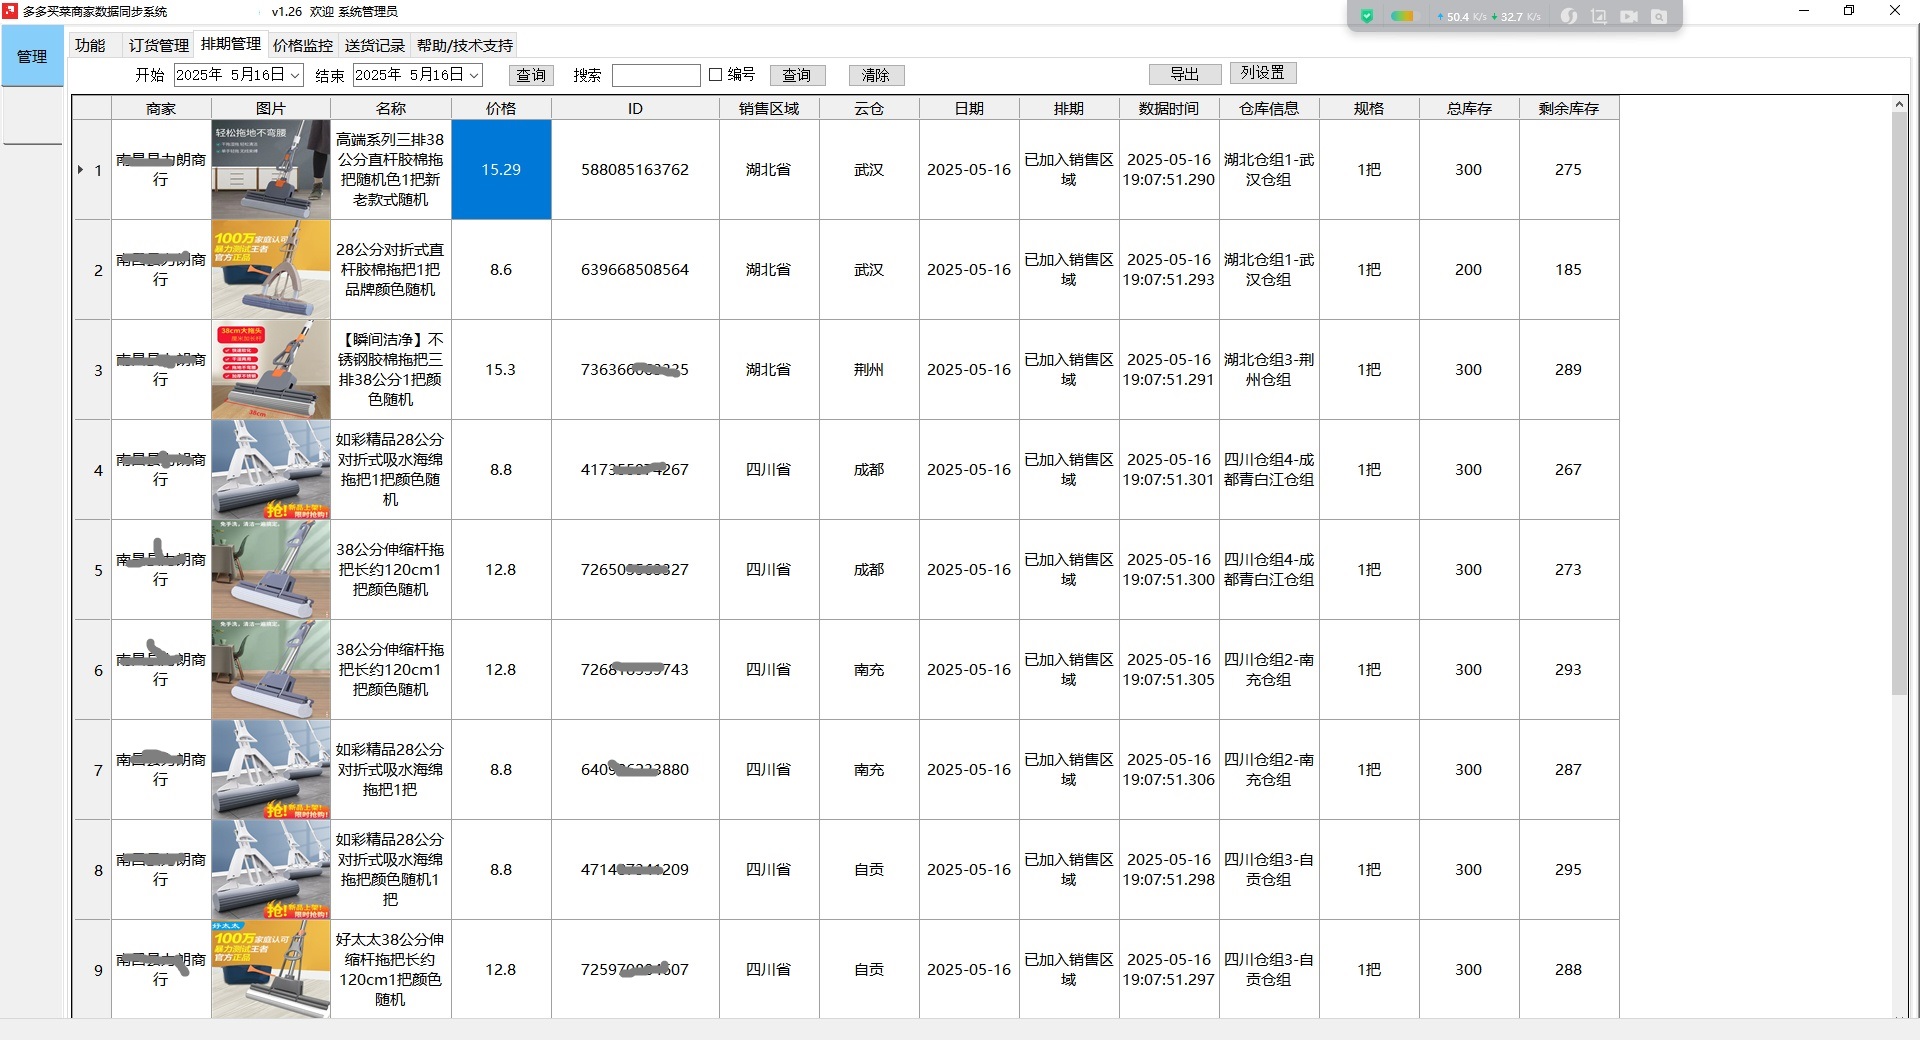Viewport: 1920px width, 1040px height.
Task: Click the 仓库信息 column header
Action: click(1269, 108)
